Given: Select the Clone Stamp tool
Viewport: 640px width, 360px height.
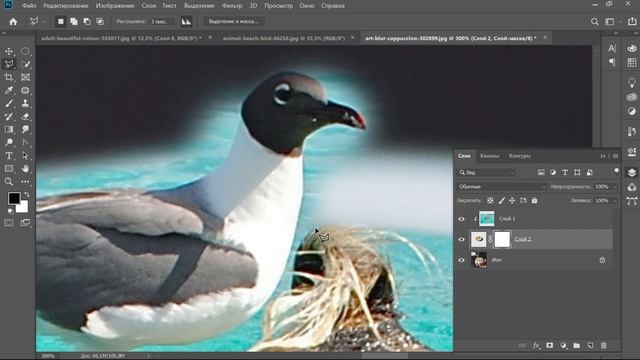Looking at the screenshot, I should click(25, 103).
